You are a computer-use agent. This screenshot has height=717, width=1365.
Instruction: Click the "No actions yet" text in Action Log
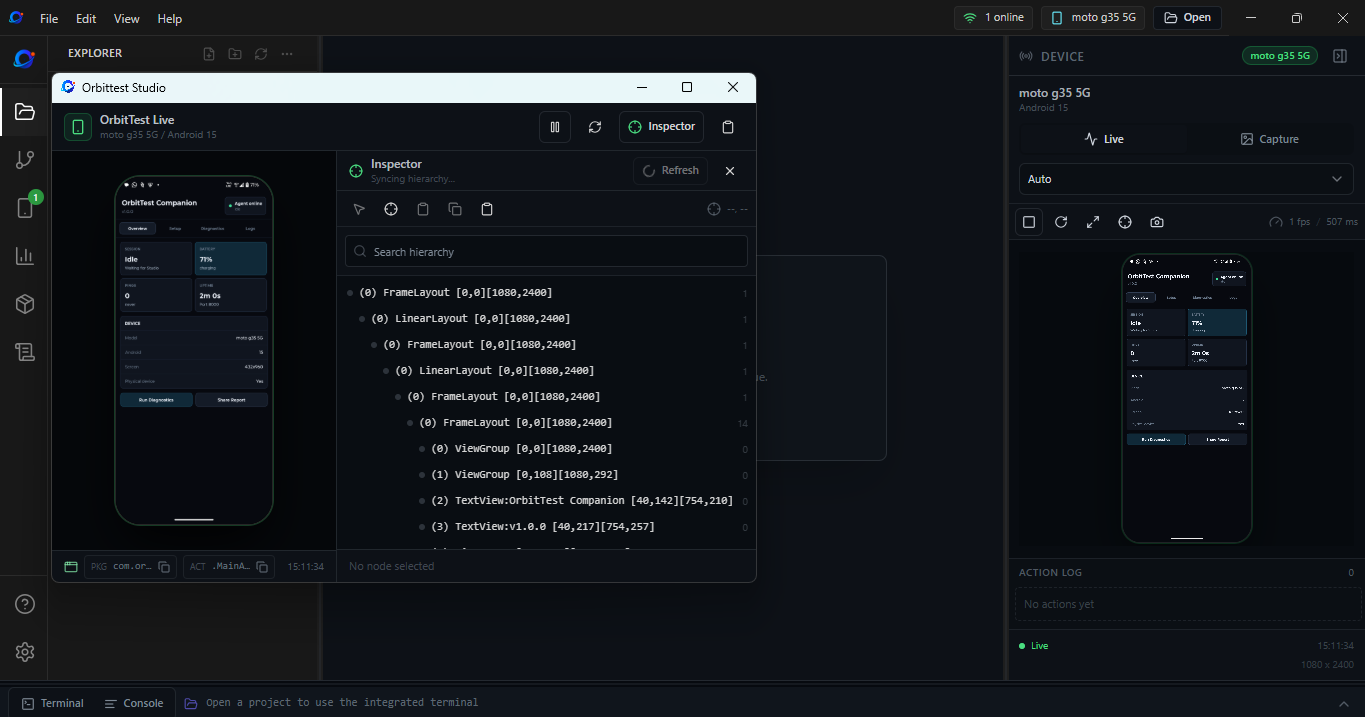[1059, 604]
